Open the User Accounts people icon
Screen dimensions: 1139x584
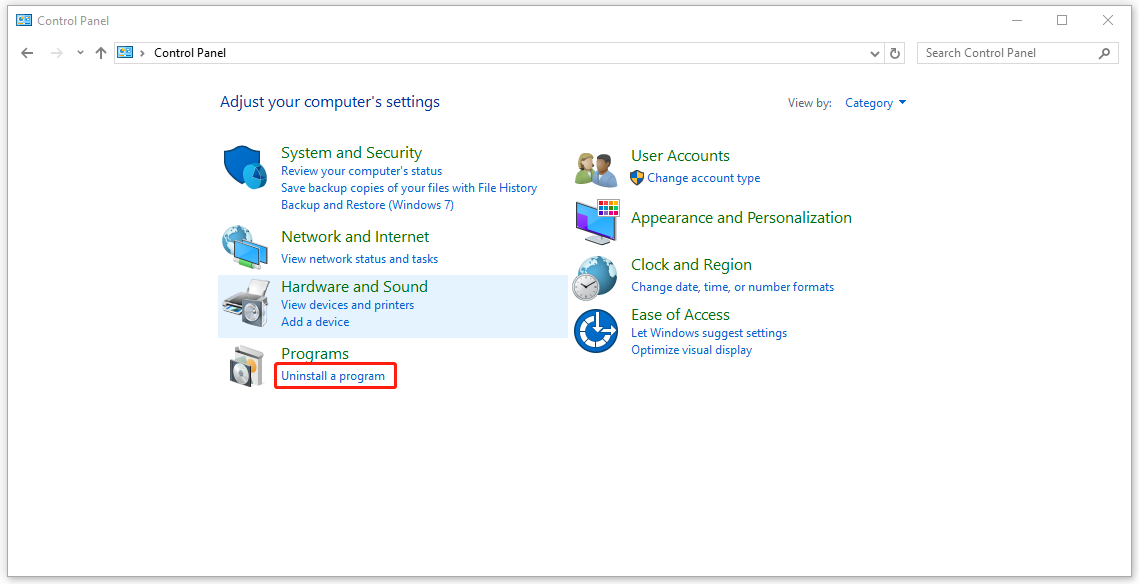tap(596, 170)
